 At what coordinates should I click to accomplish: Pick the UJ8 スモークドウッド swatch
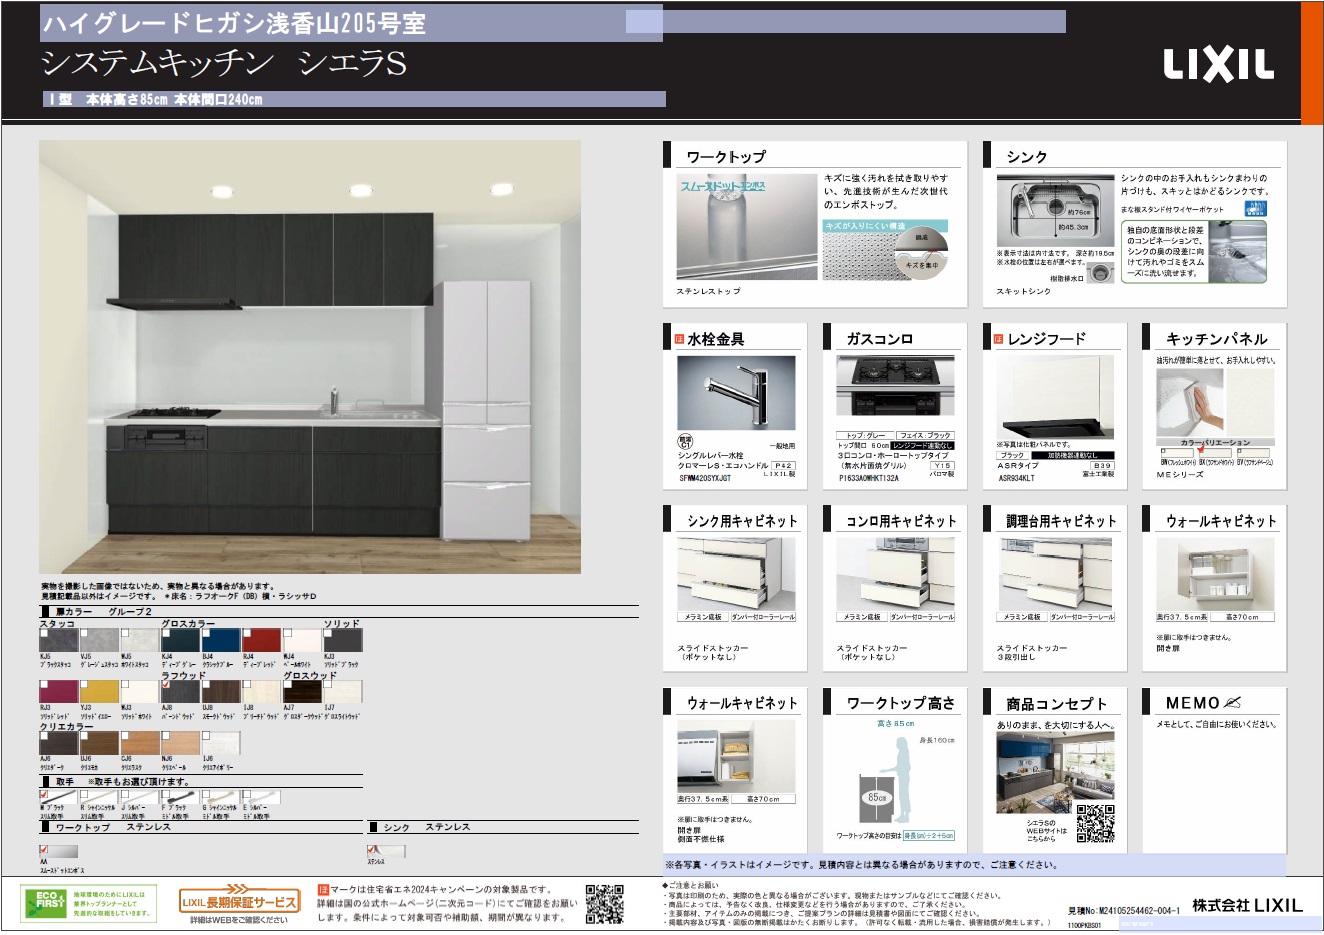(x=221, y=692)
